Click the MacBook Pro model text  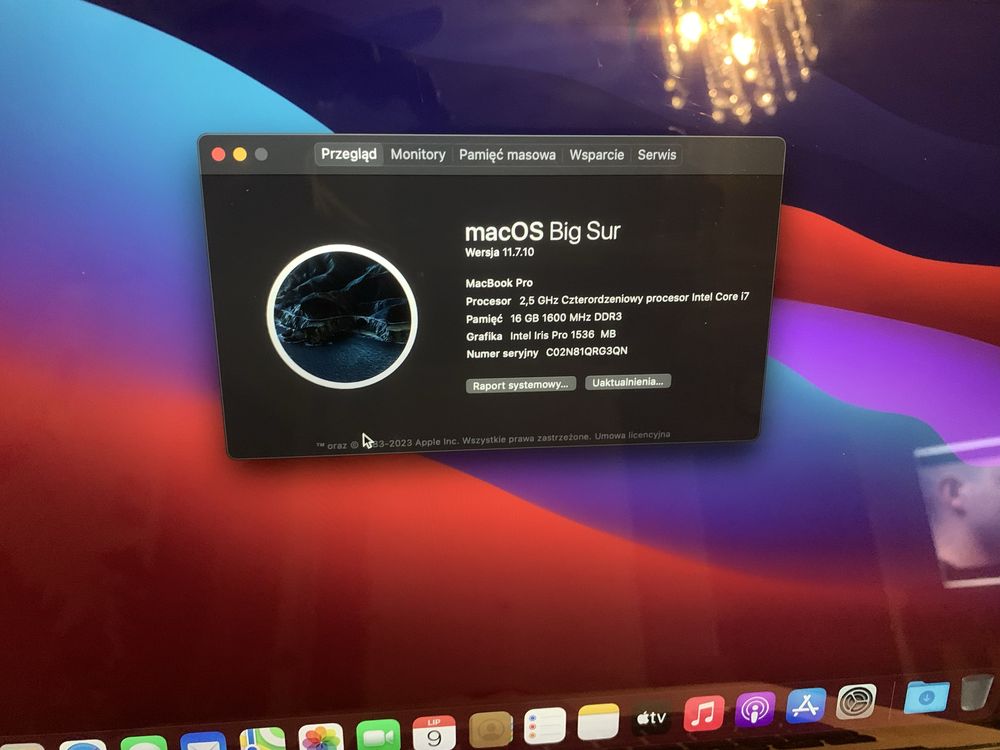pyautogui.click(x=499, y=283)
